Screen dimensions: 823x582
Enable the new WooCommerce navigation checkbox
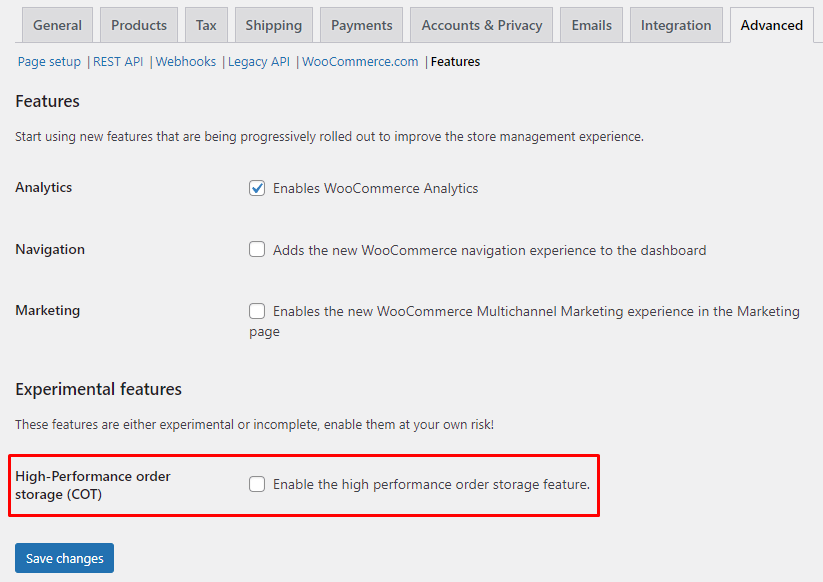coord(257,250)
